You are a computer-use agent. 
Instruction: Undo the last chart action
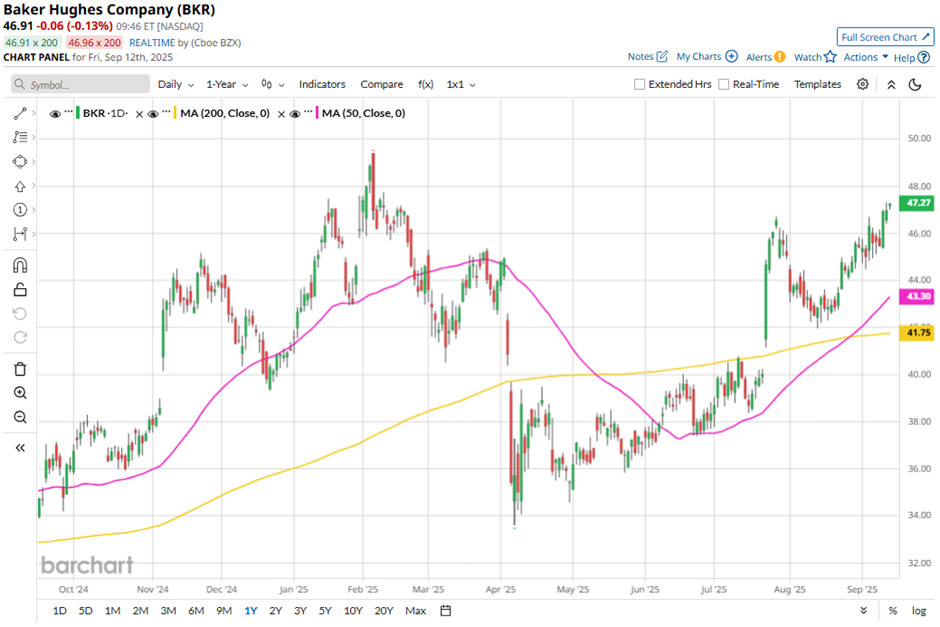[x=20, y=314]
